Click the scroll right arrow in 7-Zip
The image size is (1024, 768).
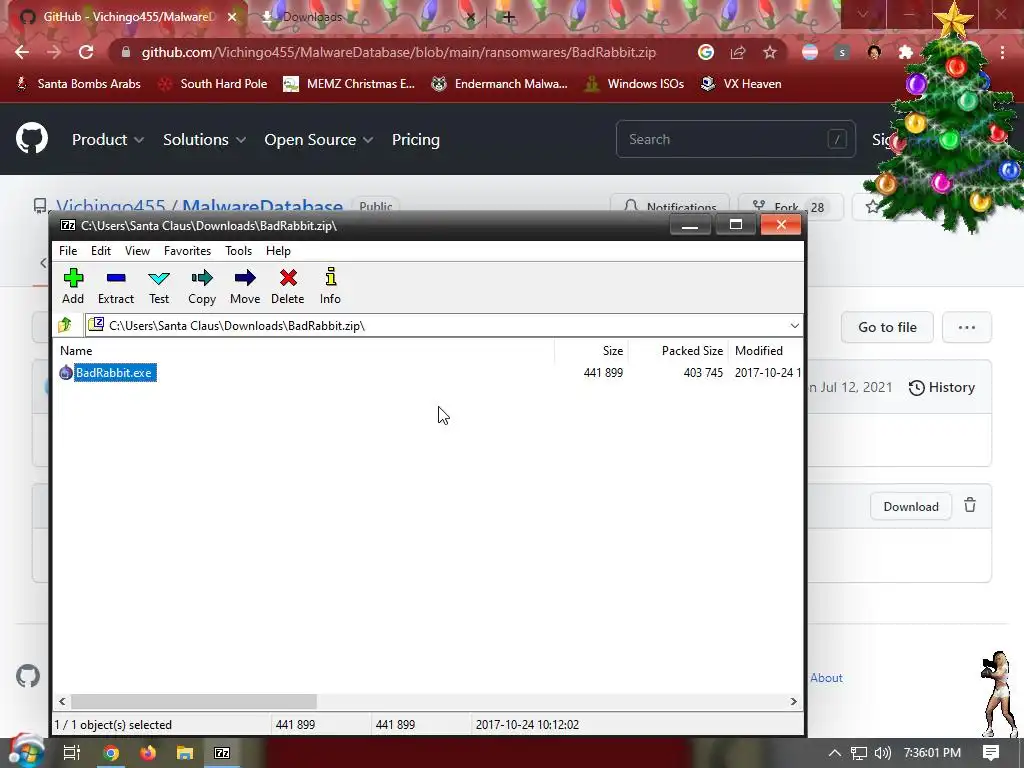[x=793, y=701]
